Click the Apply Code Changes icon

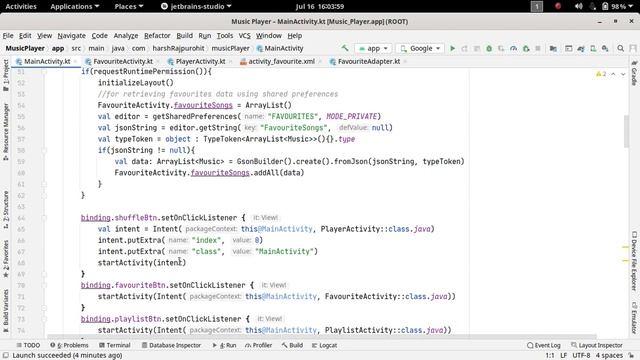pyautogui.click(x=477, y=48)
